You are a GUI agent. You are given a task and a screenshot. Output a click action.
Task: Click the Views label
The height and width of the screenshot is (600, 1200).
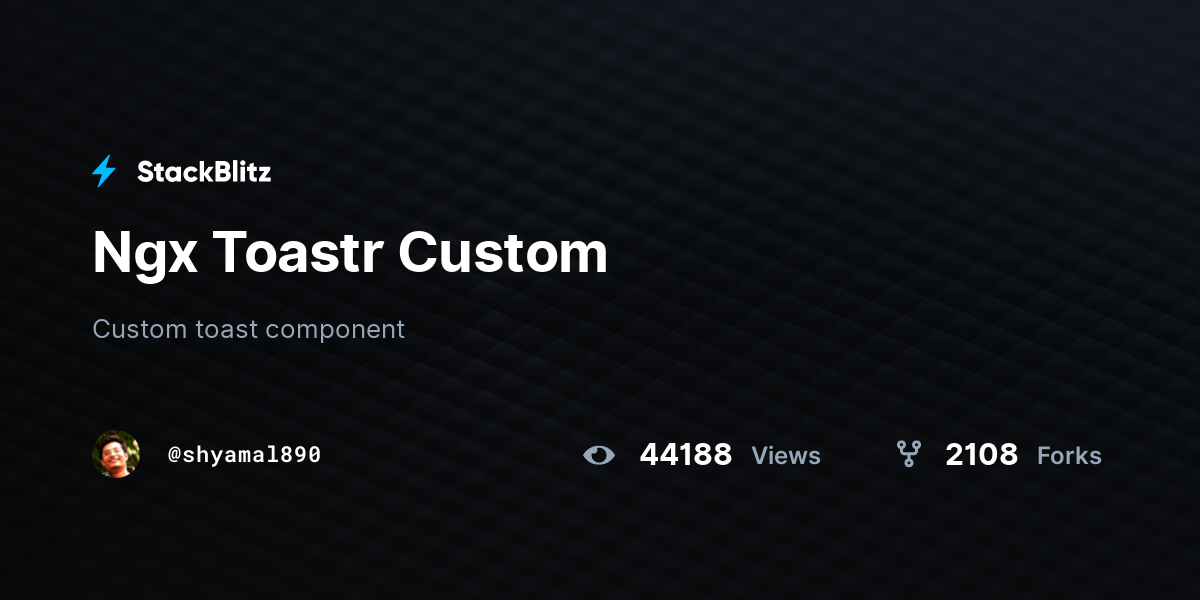coord(786,456)
